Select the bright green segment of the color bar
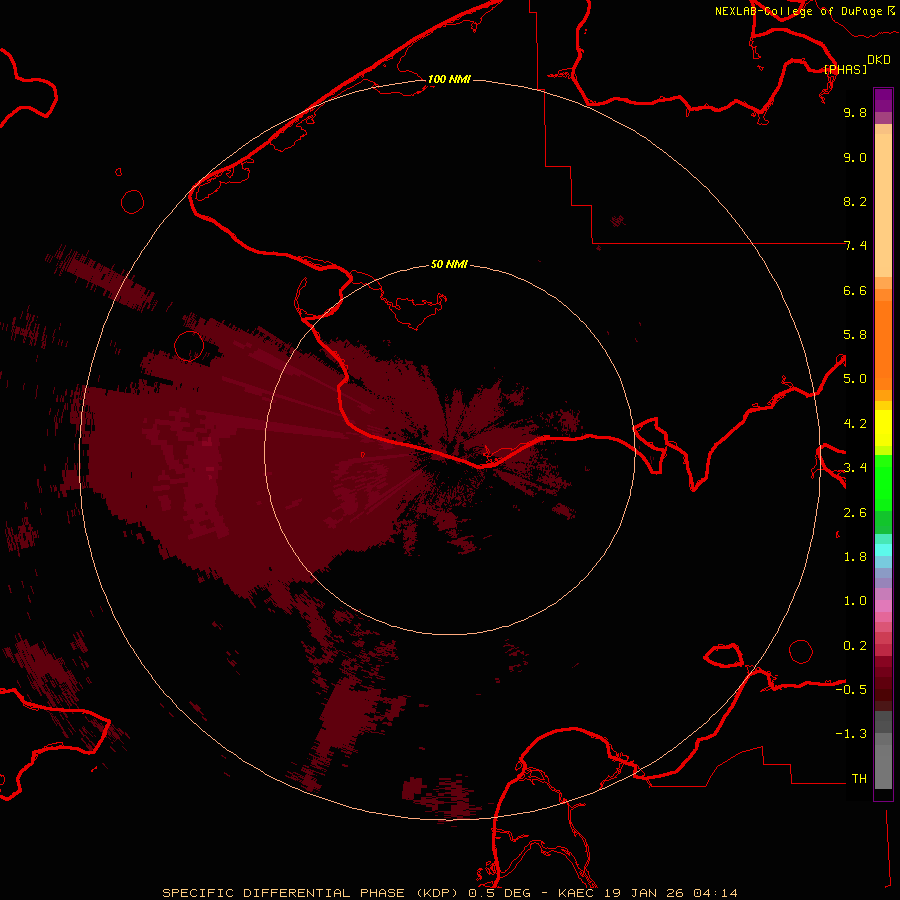The width and height of the screenshot is (900, 900). coord(883,482)
